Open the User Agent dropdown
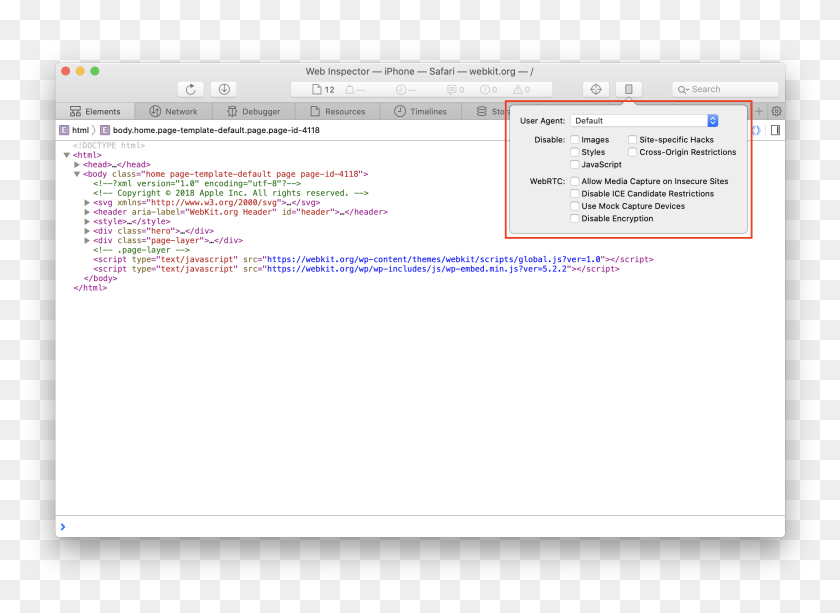This screenshot has width=840, height=613. [x=644, y=121]
